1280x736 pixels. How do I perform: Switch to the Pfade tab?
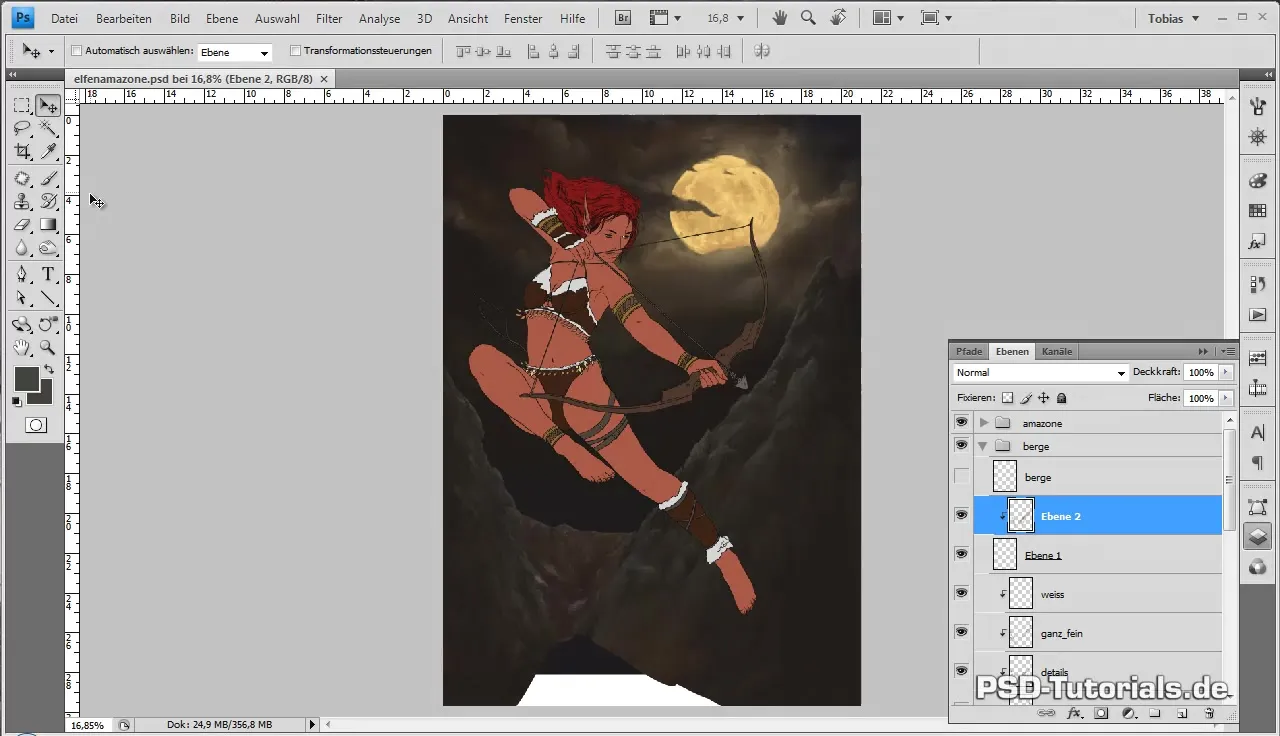coord(969,351)
